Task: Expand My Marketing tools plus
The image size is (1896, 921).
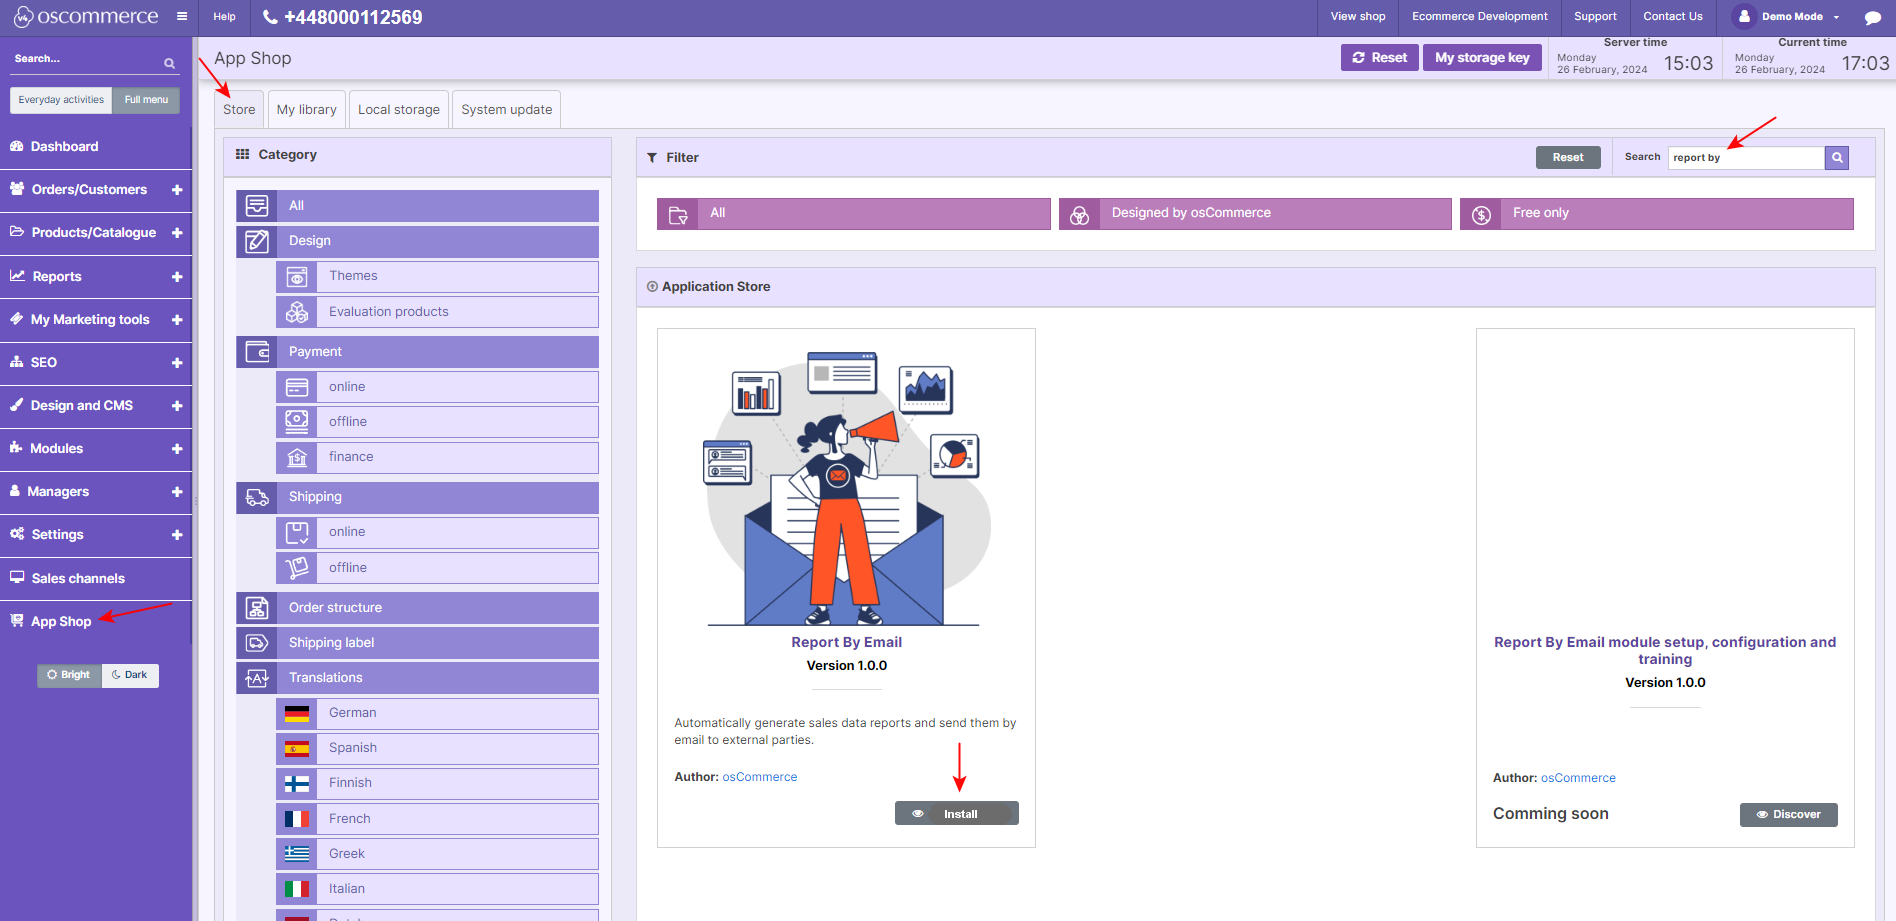Action: 177,320
